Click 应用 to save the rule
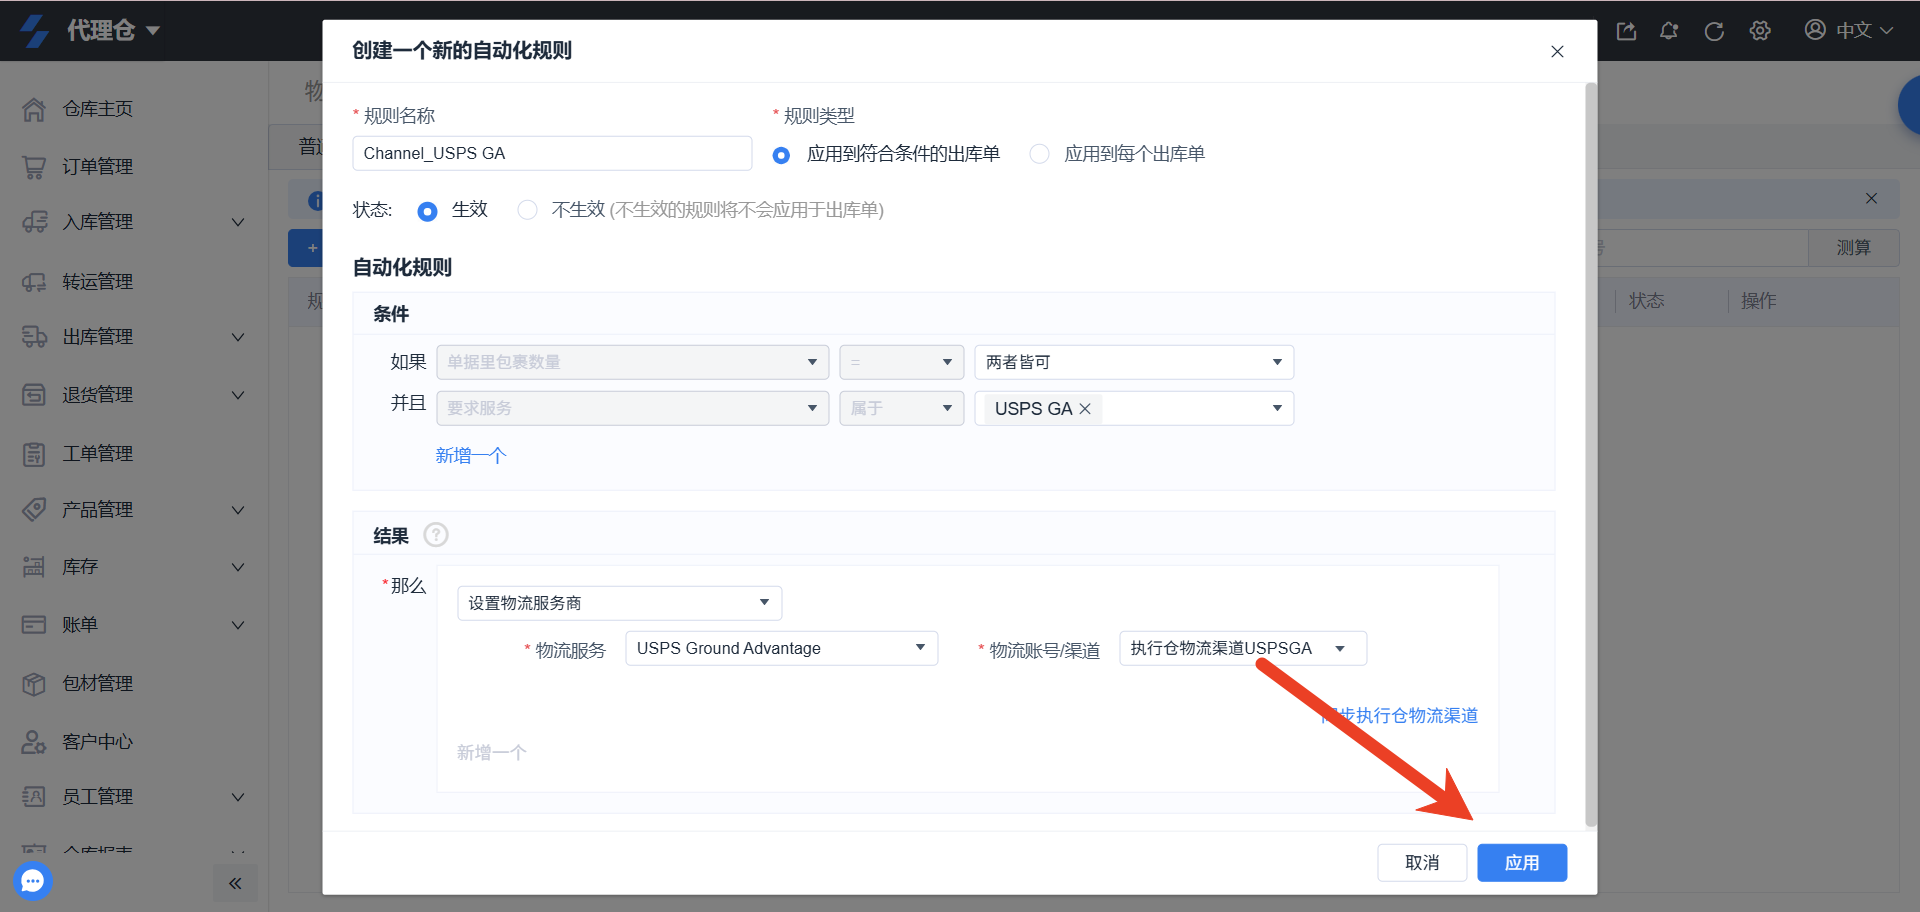The image size is (1920, 912). [x=1522, y=863]
